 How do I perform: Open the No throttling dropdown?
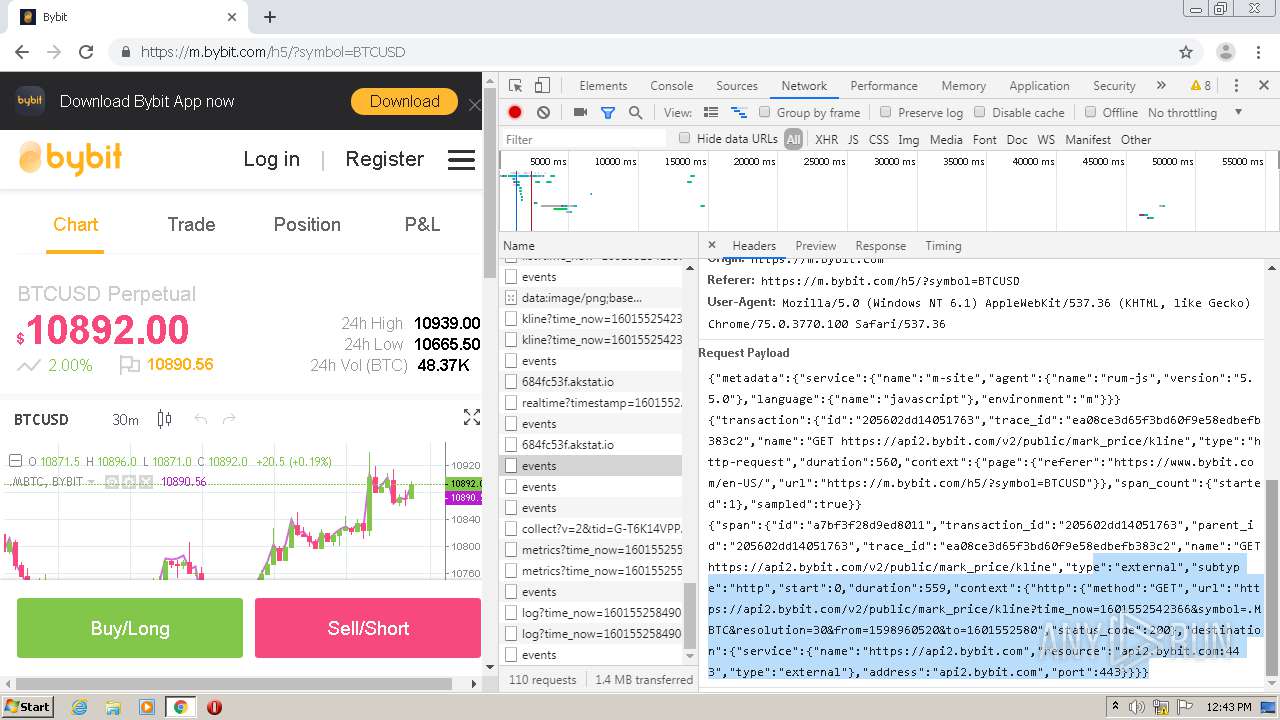(1195, 113)
